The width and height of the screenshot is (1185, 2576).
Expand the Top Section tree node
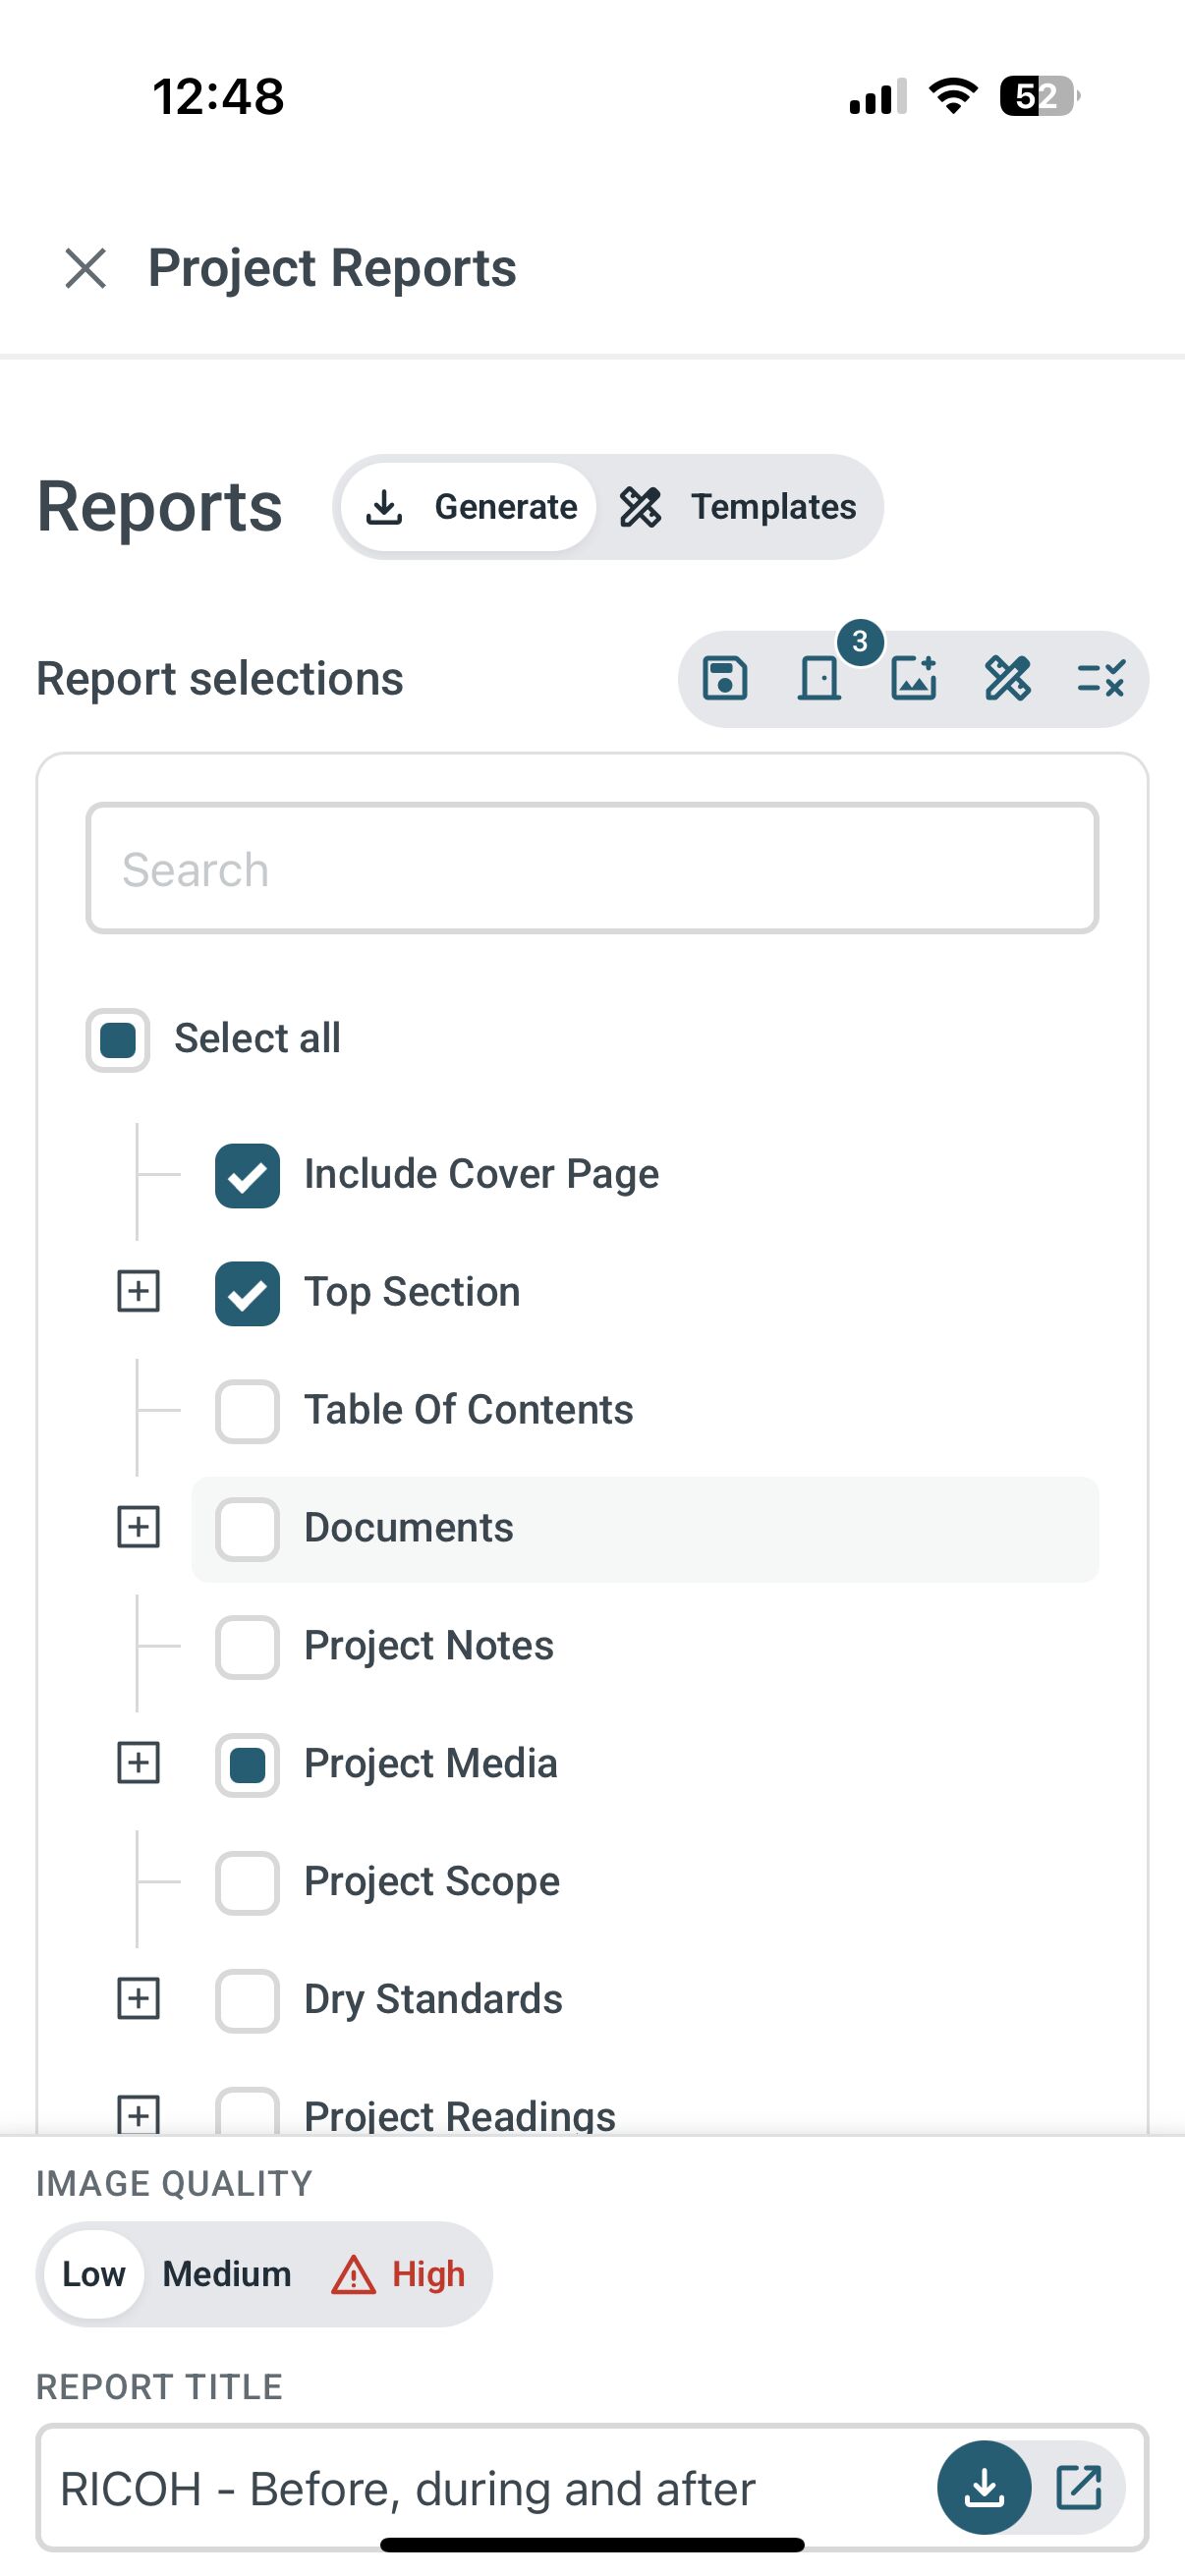click(138, 1291)
